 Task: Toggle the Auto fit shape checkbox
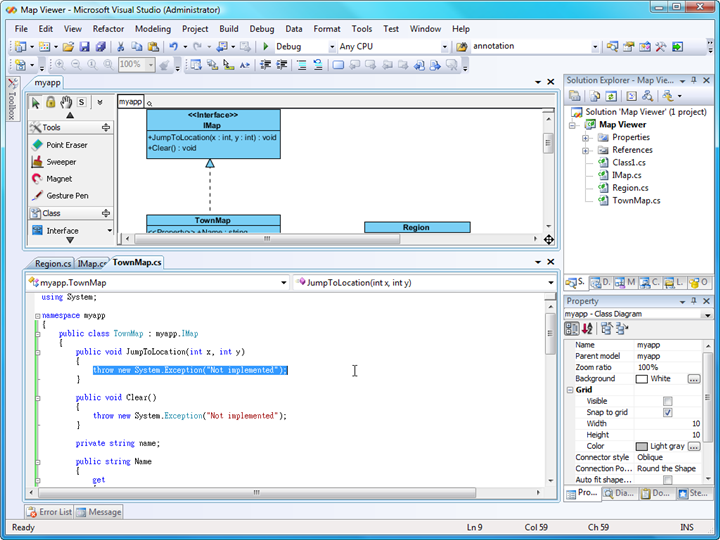(x=668, y=480)
